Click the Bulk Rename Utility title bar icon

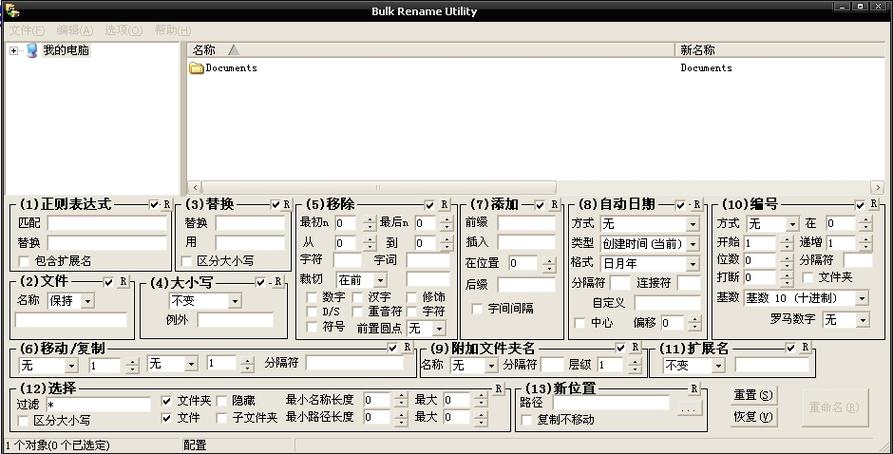tap(11, 11)
